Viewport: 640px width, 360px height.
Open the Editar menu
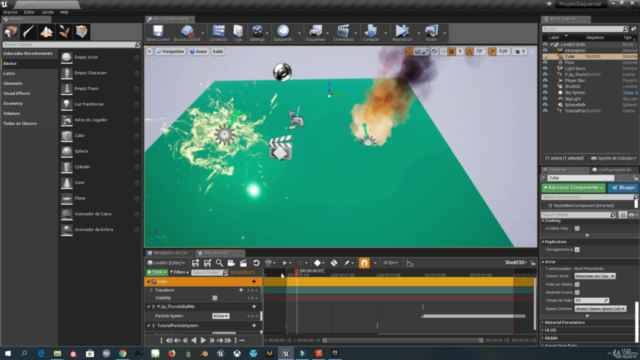coord(29,12)
